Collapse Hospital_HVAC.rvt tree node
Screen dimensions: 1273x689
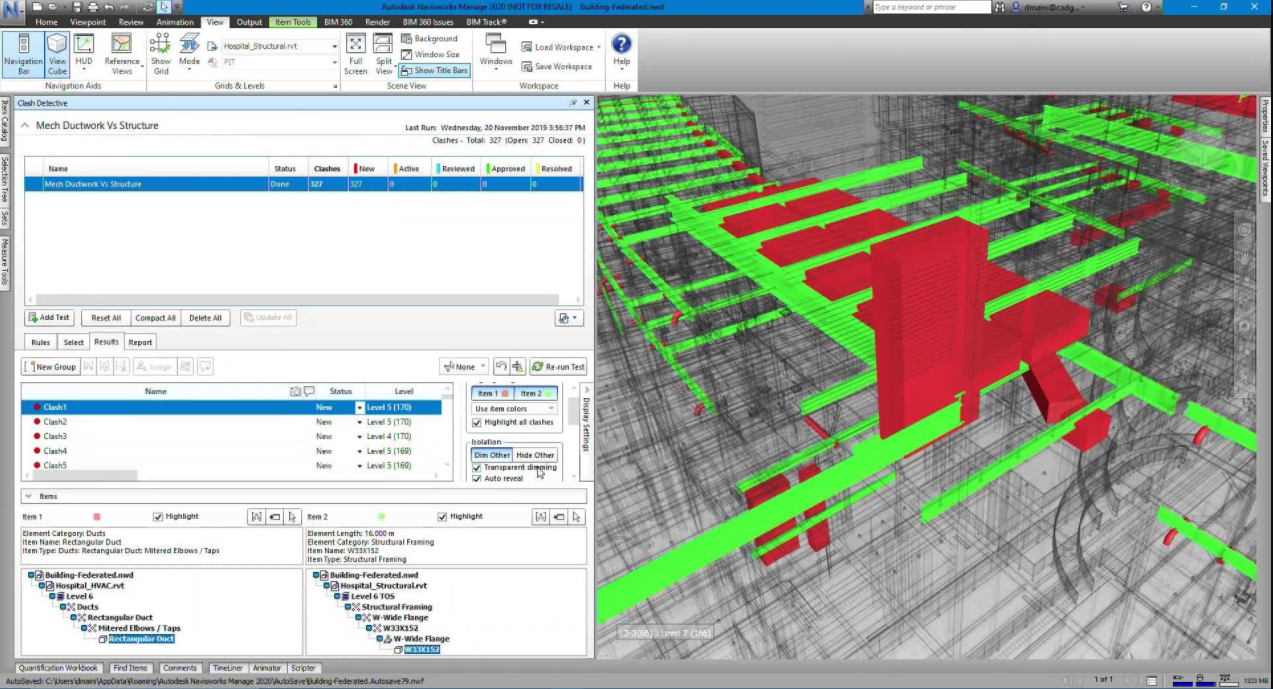tap(42, 586)
